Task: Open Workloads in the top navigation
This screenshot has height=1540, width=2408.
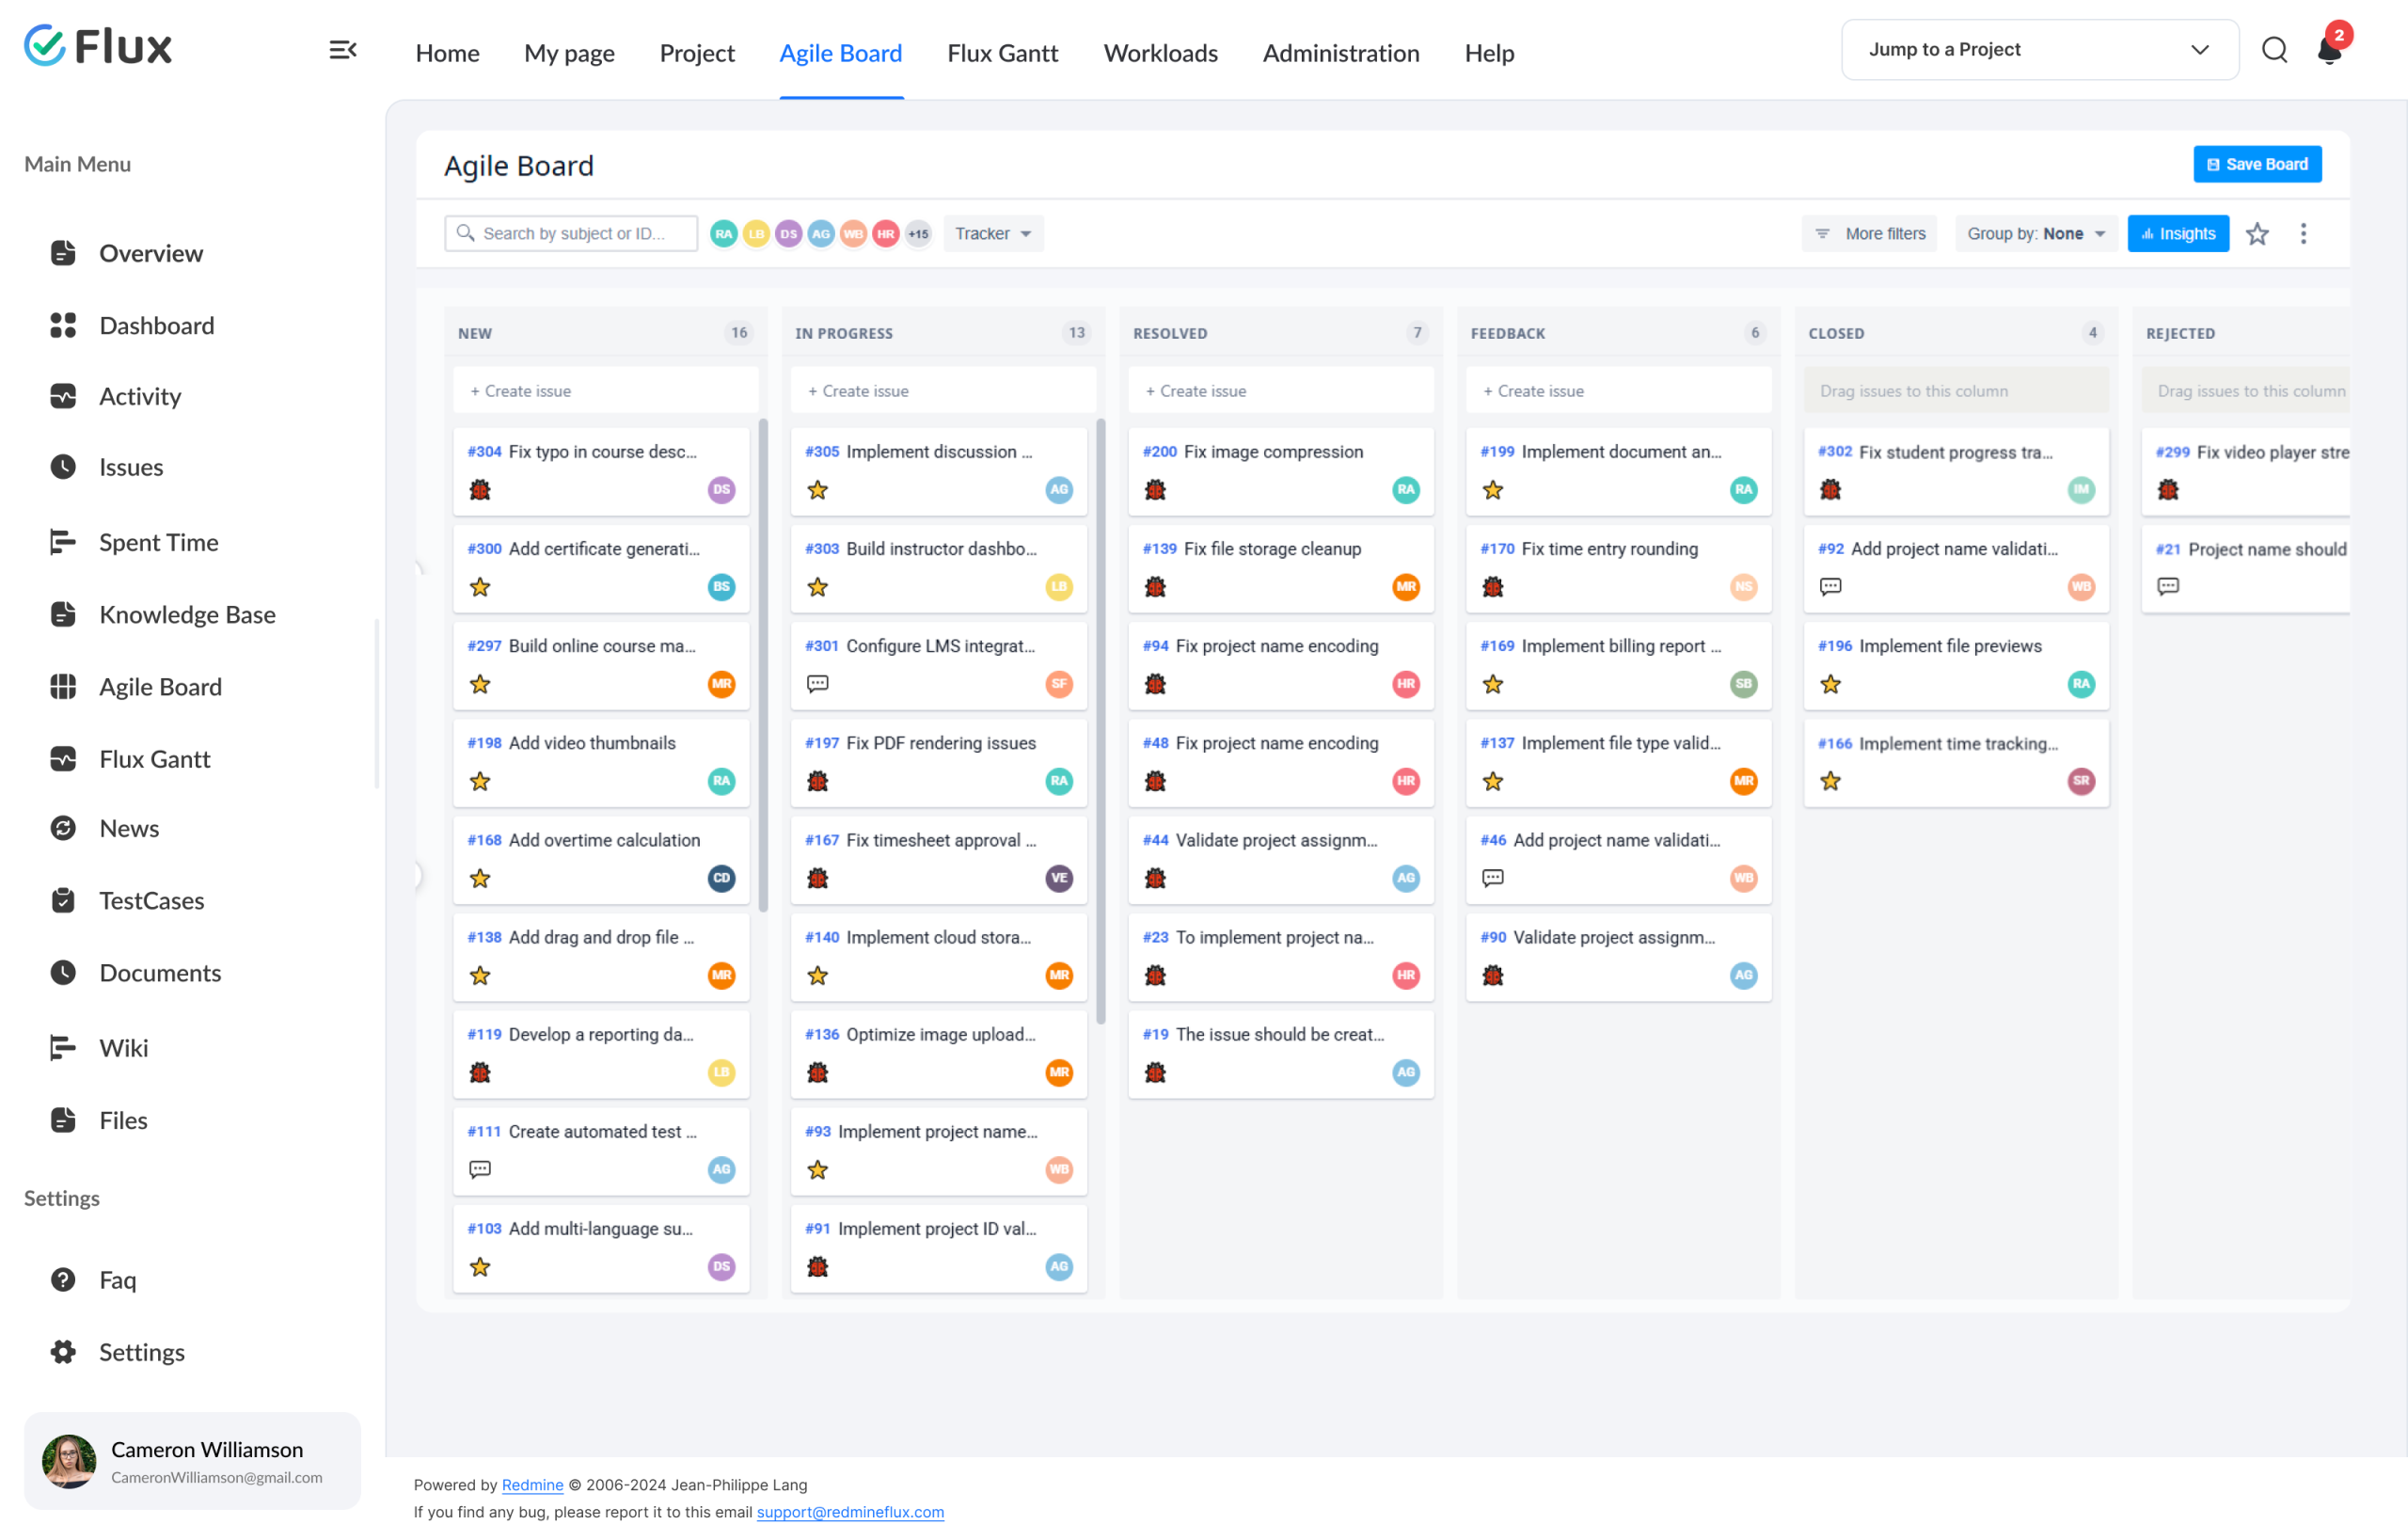Action: tap(1160, 53)
